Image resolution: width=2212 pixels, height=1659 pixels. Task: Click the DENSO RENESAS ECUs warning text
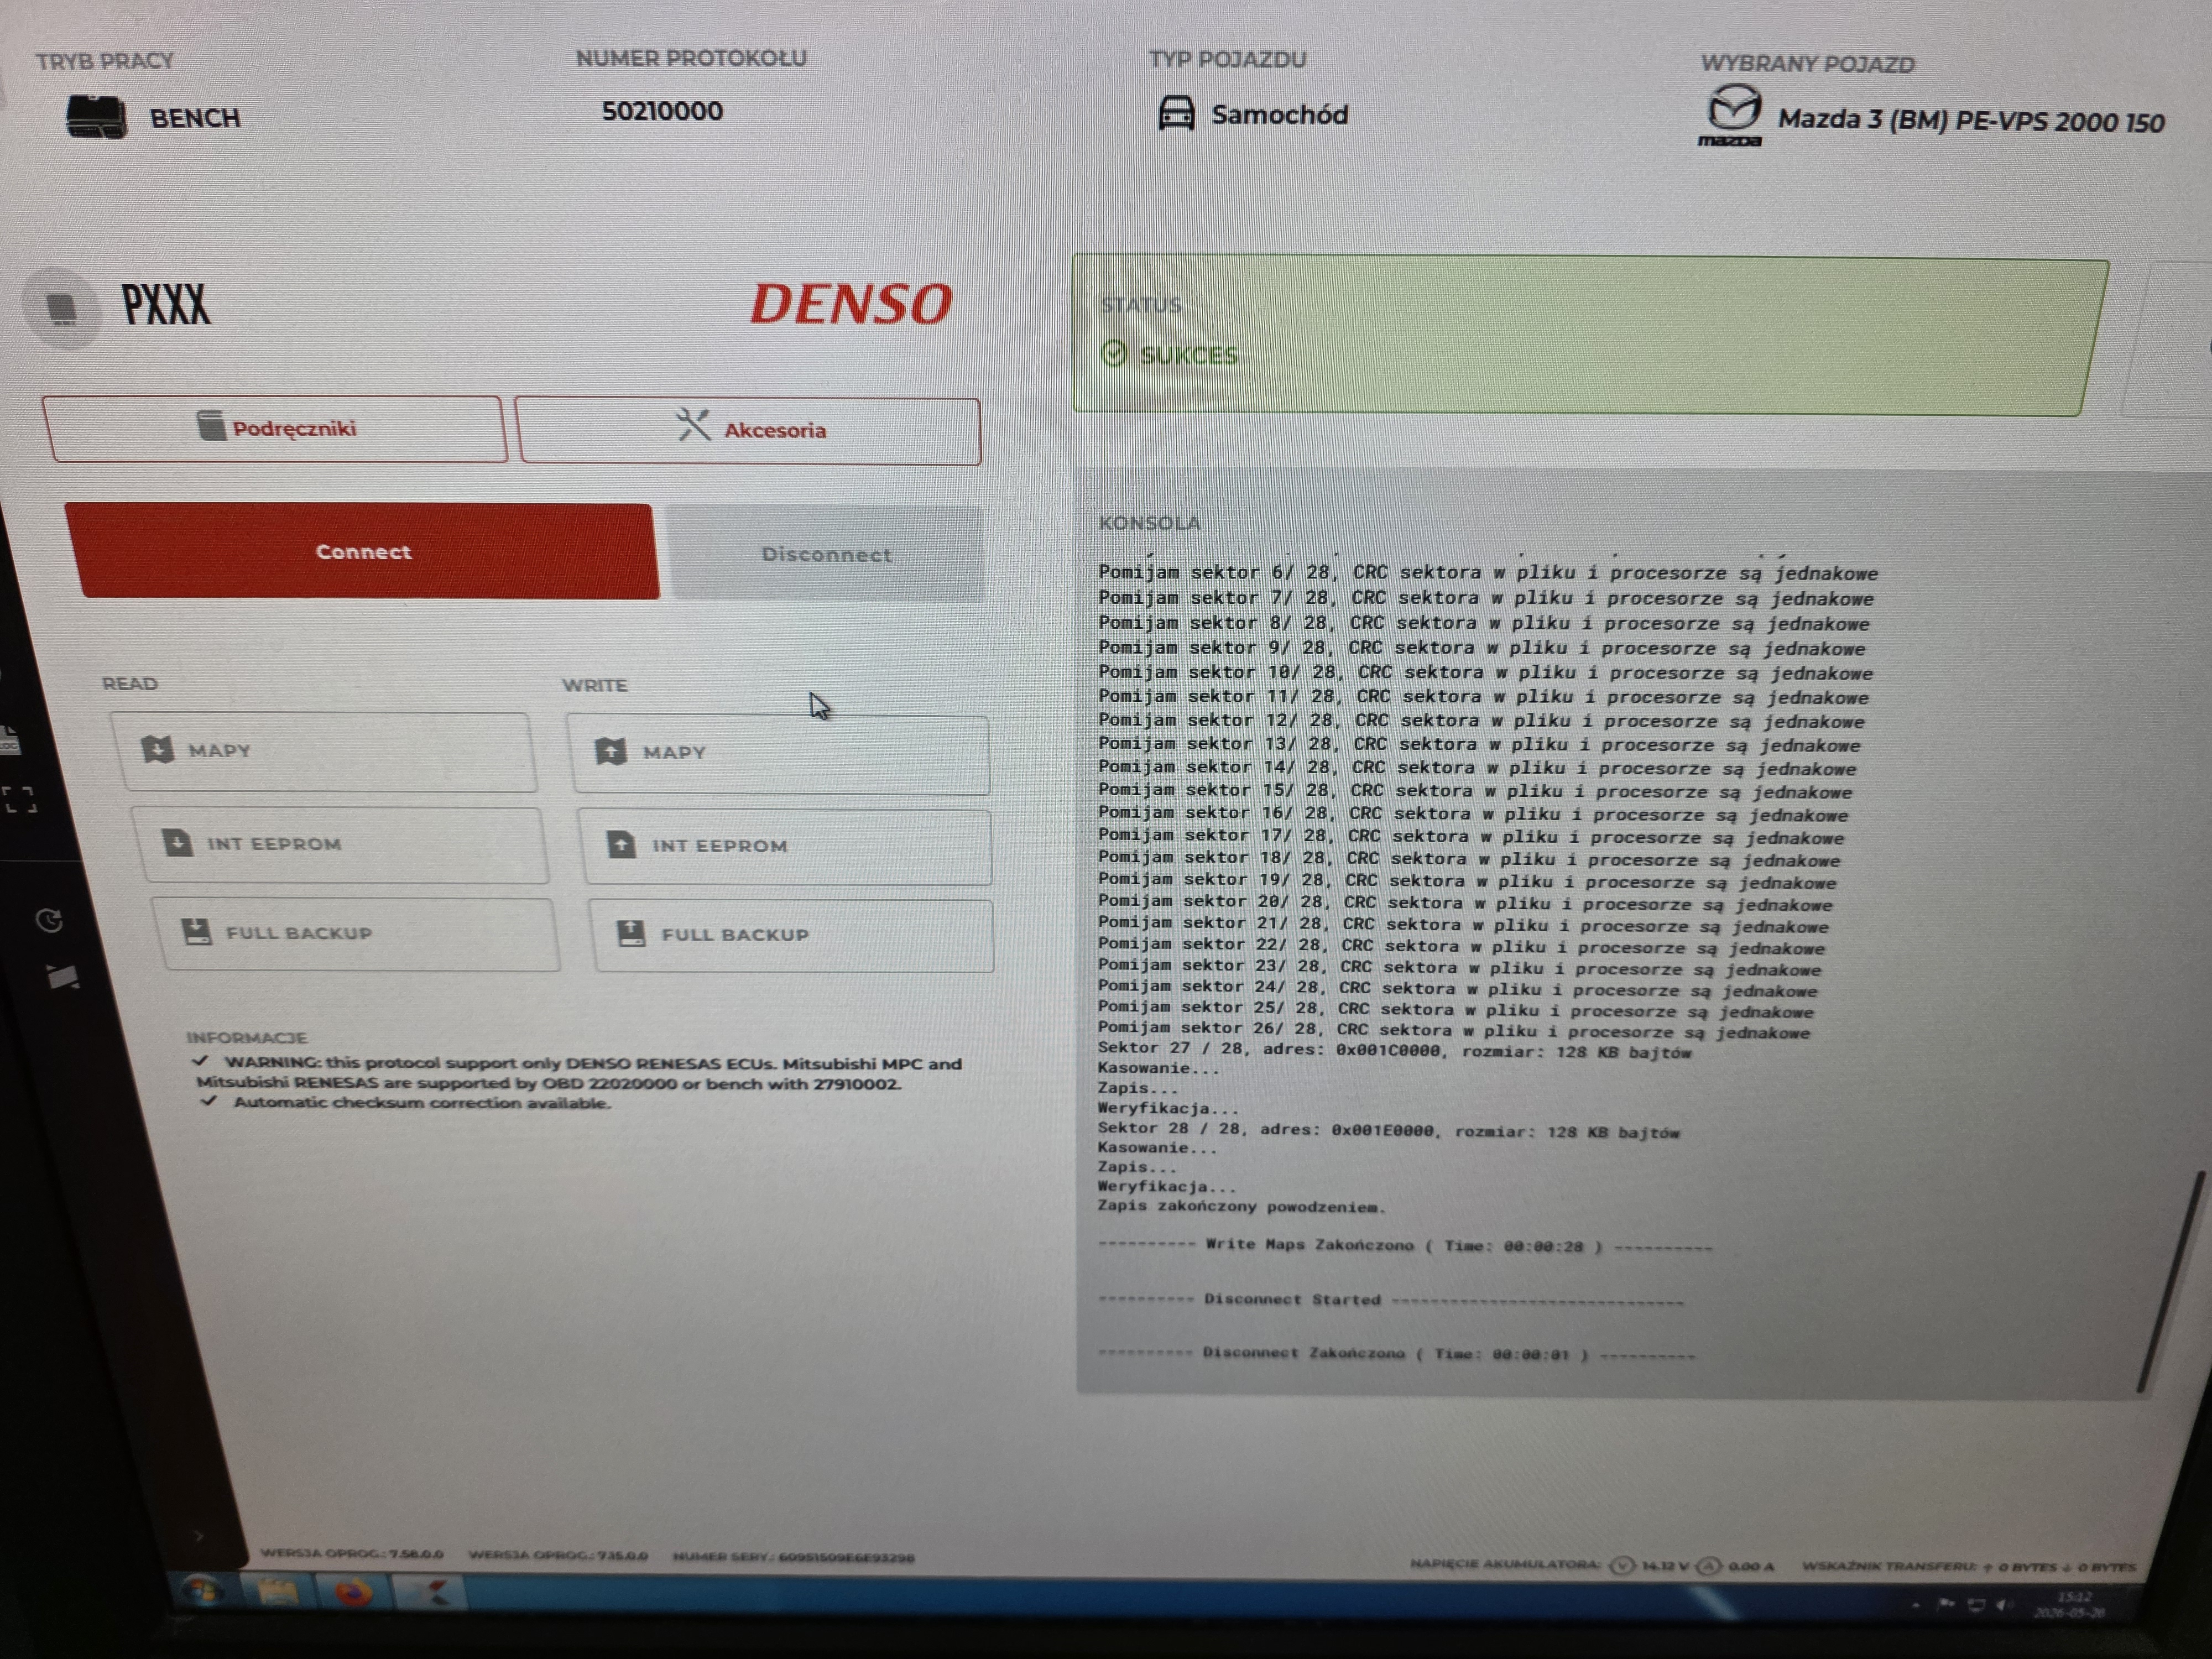coord(578,1073)
